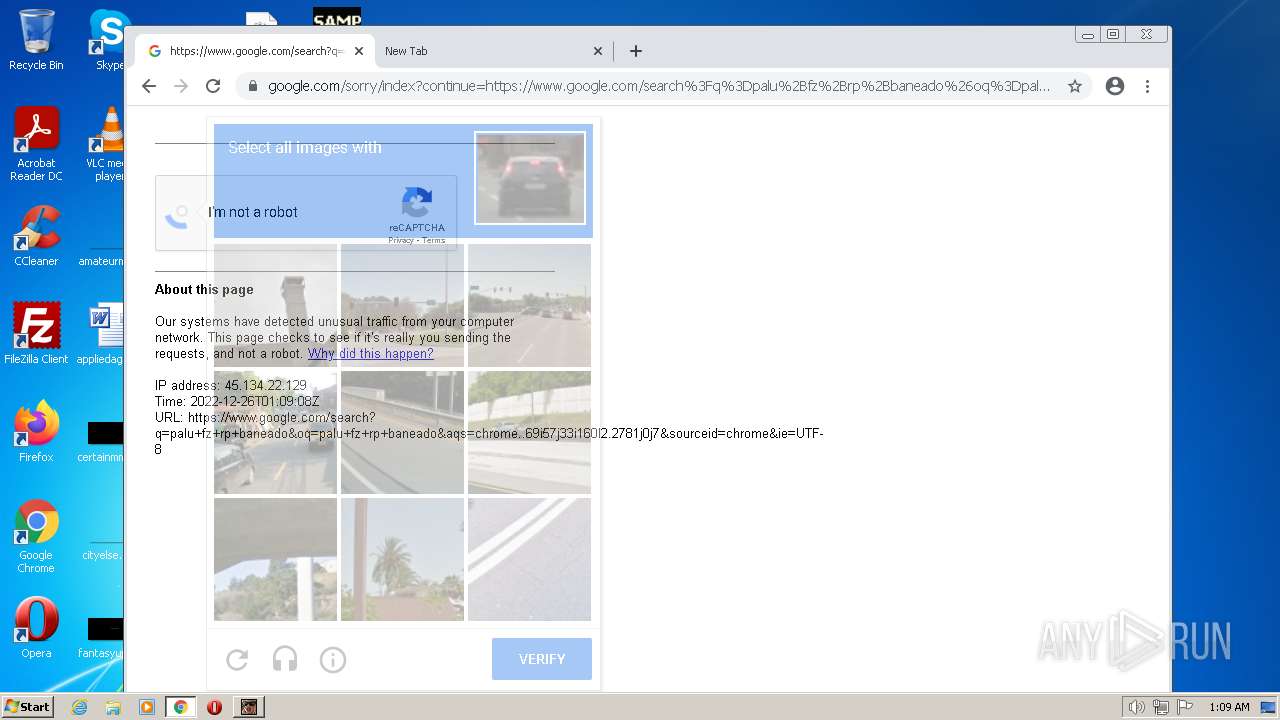The image size is (1280, 720).
Task: Close the google.com search tab
Action: point(359,51)
